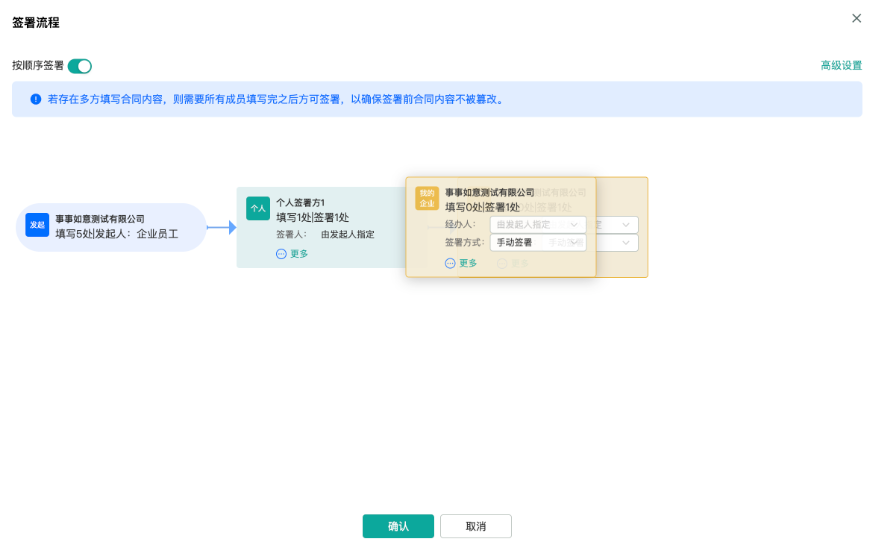Expand 更多 in the 个人签署方1 card
Image resolution: width=871 pixels, height=548 pixels.
(x=292, y=254)
